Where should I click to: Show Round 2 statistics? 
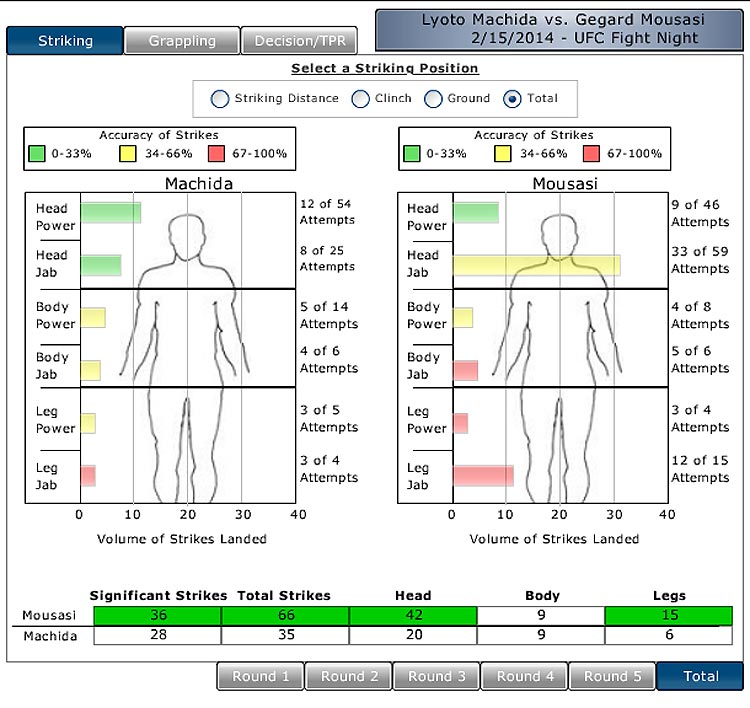coord(348,677)
